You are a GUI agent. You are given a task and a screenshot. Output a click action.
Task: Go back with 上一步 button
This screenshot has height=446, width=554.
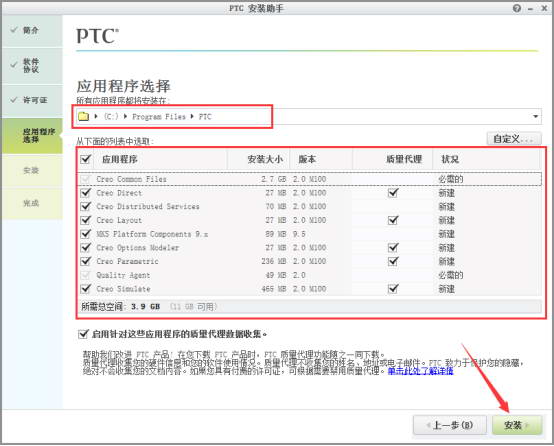point(450,425)
